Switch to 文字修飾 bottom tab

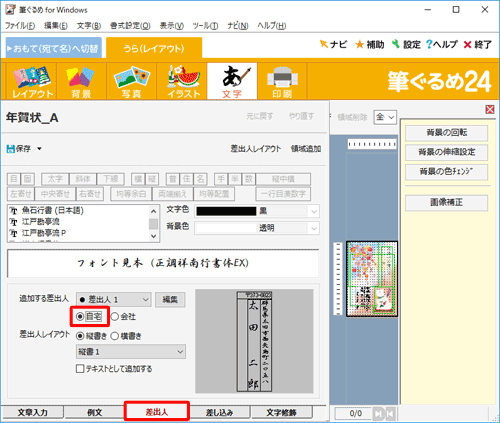282,412
